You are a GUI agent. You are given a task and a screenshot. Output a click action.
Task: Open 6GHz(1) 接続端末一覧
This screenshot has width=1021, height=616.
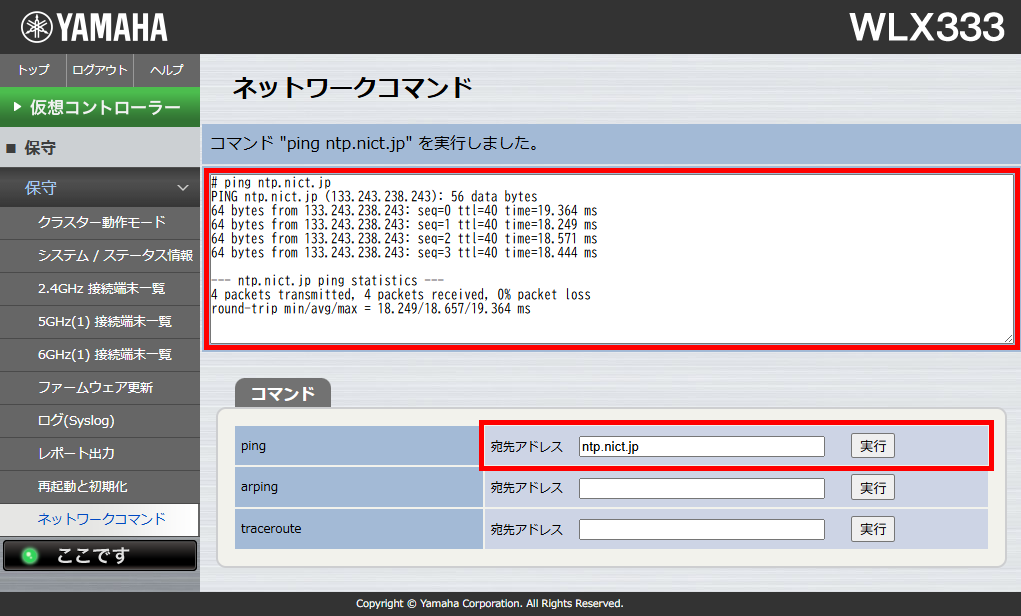tap(100, 355)
